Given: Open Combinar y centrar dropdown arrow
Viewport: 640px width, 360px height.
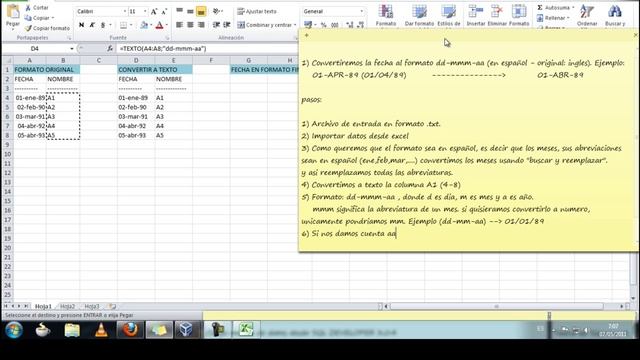Looking at the screenshot, I should [295, 25].
